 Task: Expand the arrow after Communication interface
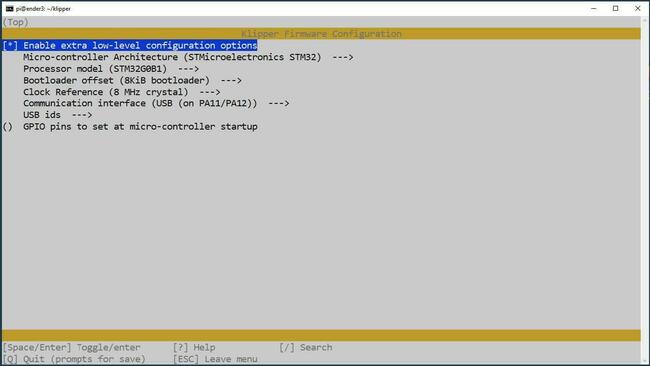click(x=279, y=103)
